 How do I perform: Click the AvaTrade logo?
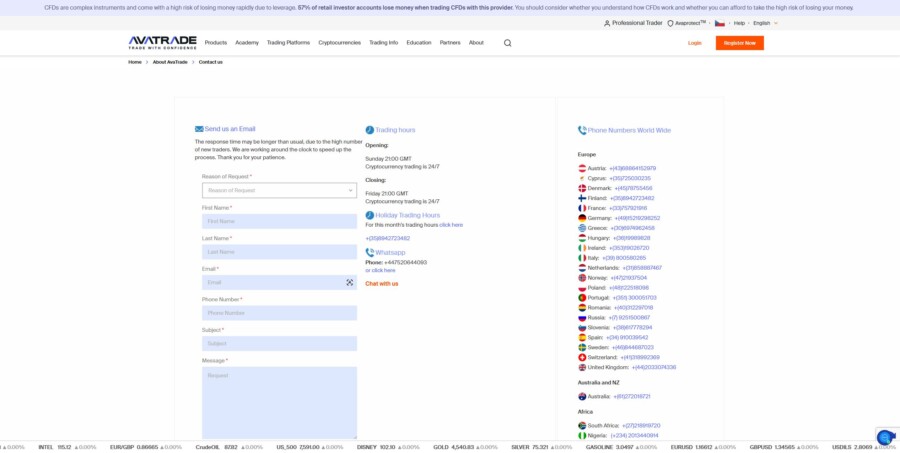(x=162, y=42)
